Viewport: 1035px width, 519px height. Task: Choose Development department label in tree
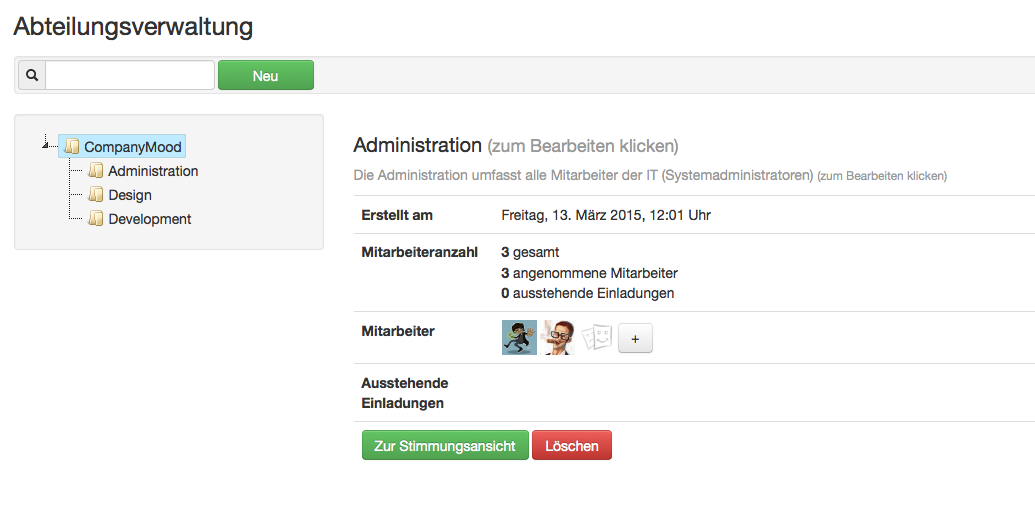tap(150, 219)
